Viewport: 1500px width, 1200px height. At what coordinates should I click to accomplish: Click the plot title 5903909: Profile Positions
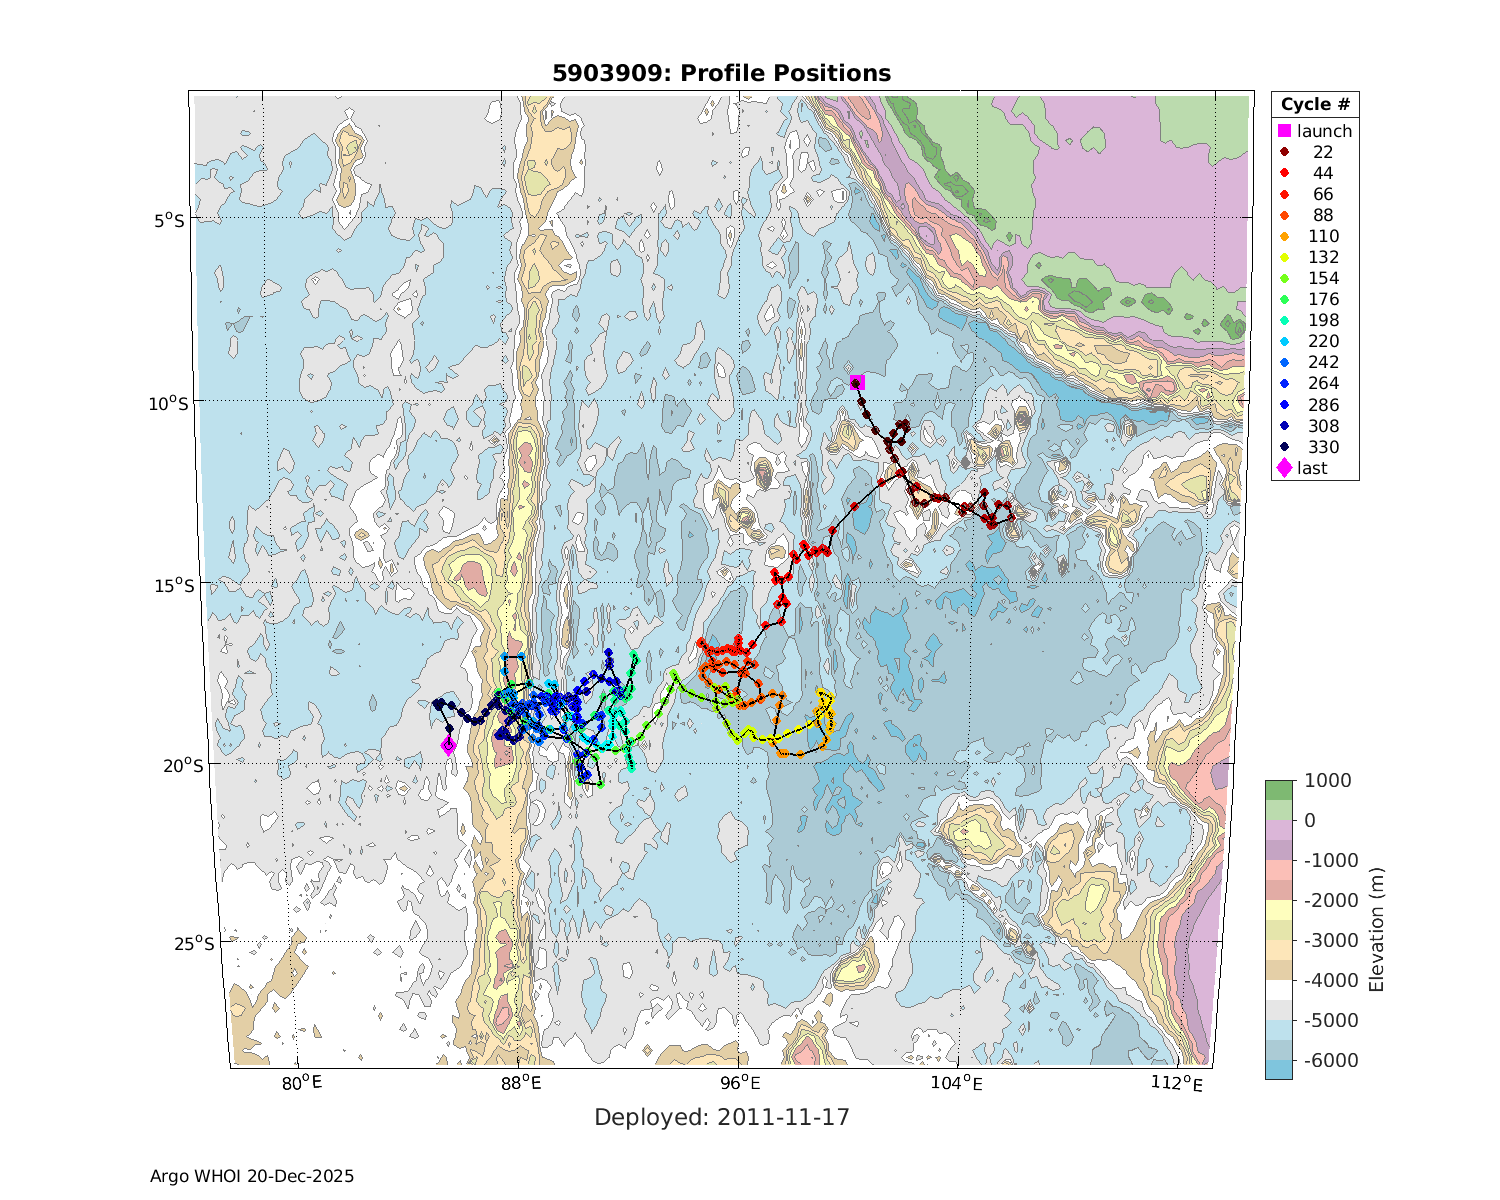click(721, 73)
